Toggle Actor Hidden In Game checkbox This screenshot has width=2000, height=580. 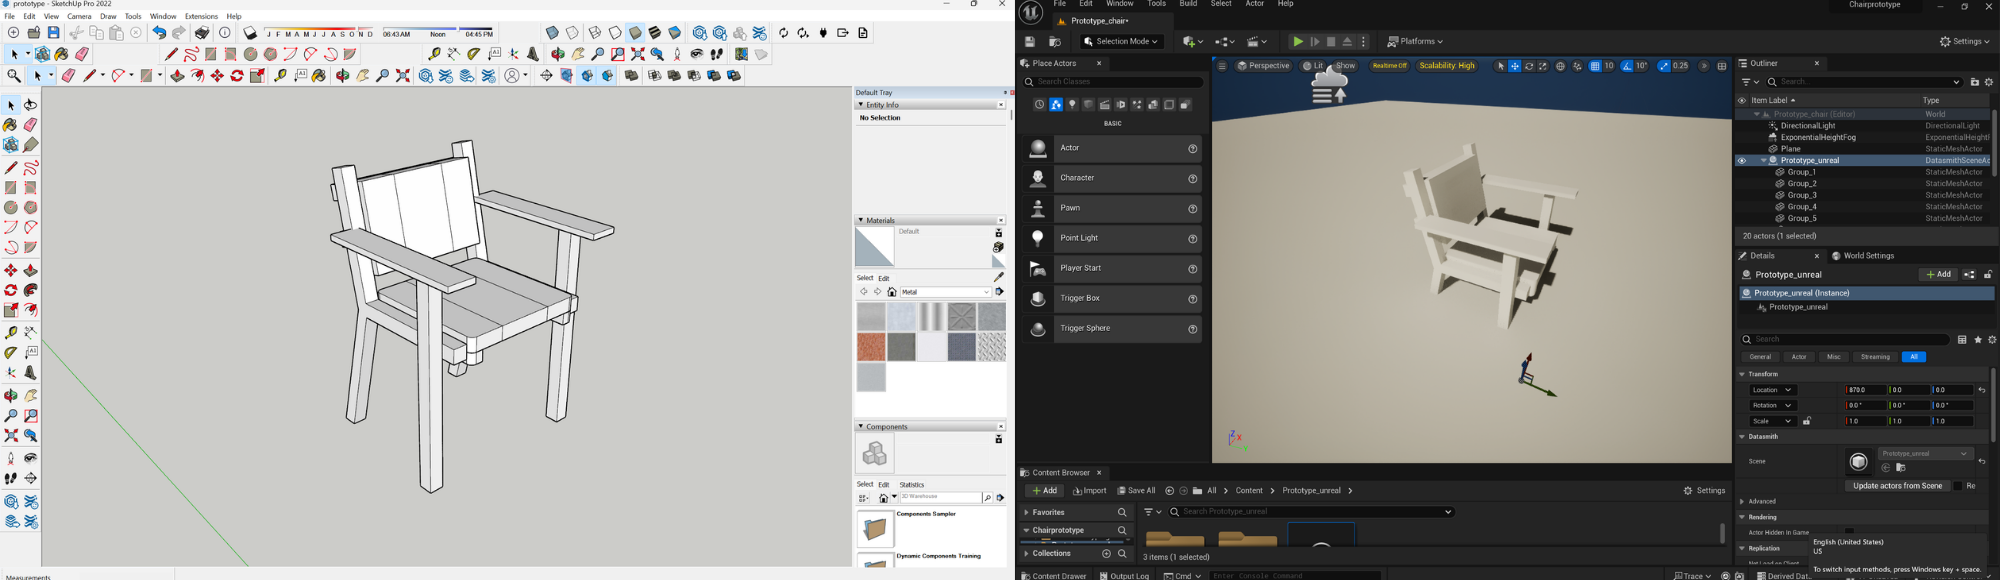(1850, 531)
